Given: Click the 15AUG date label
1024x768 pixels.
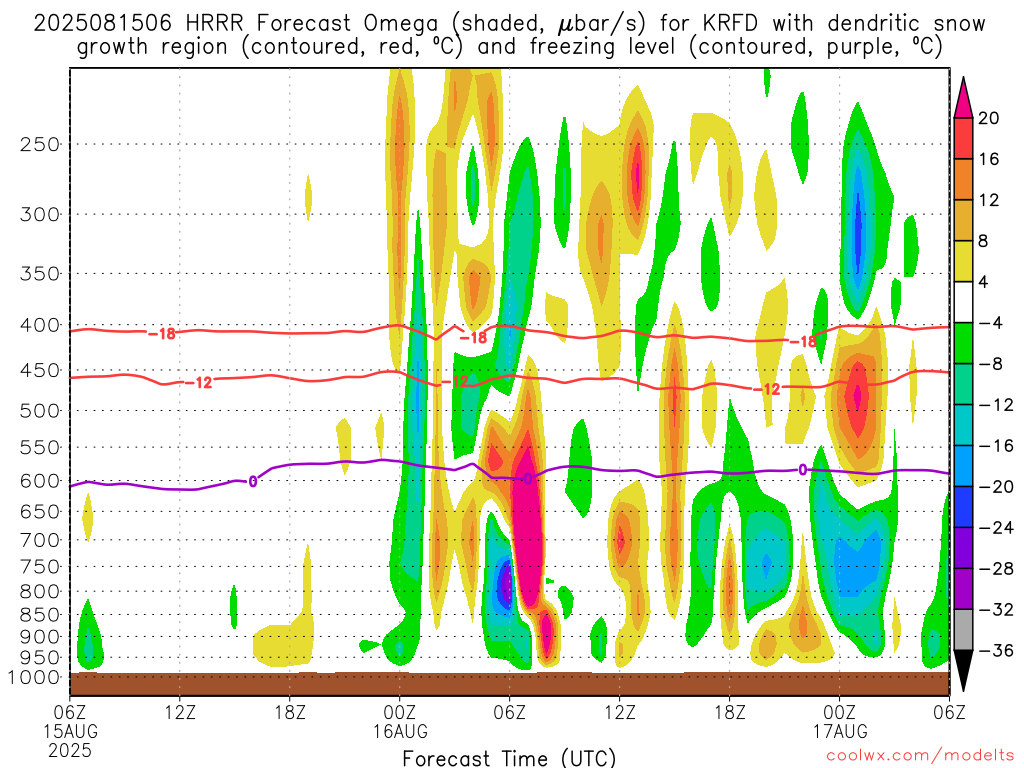Looking at the screenshot, I should 71,731.
